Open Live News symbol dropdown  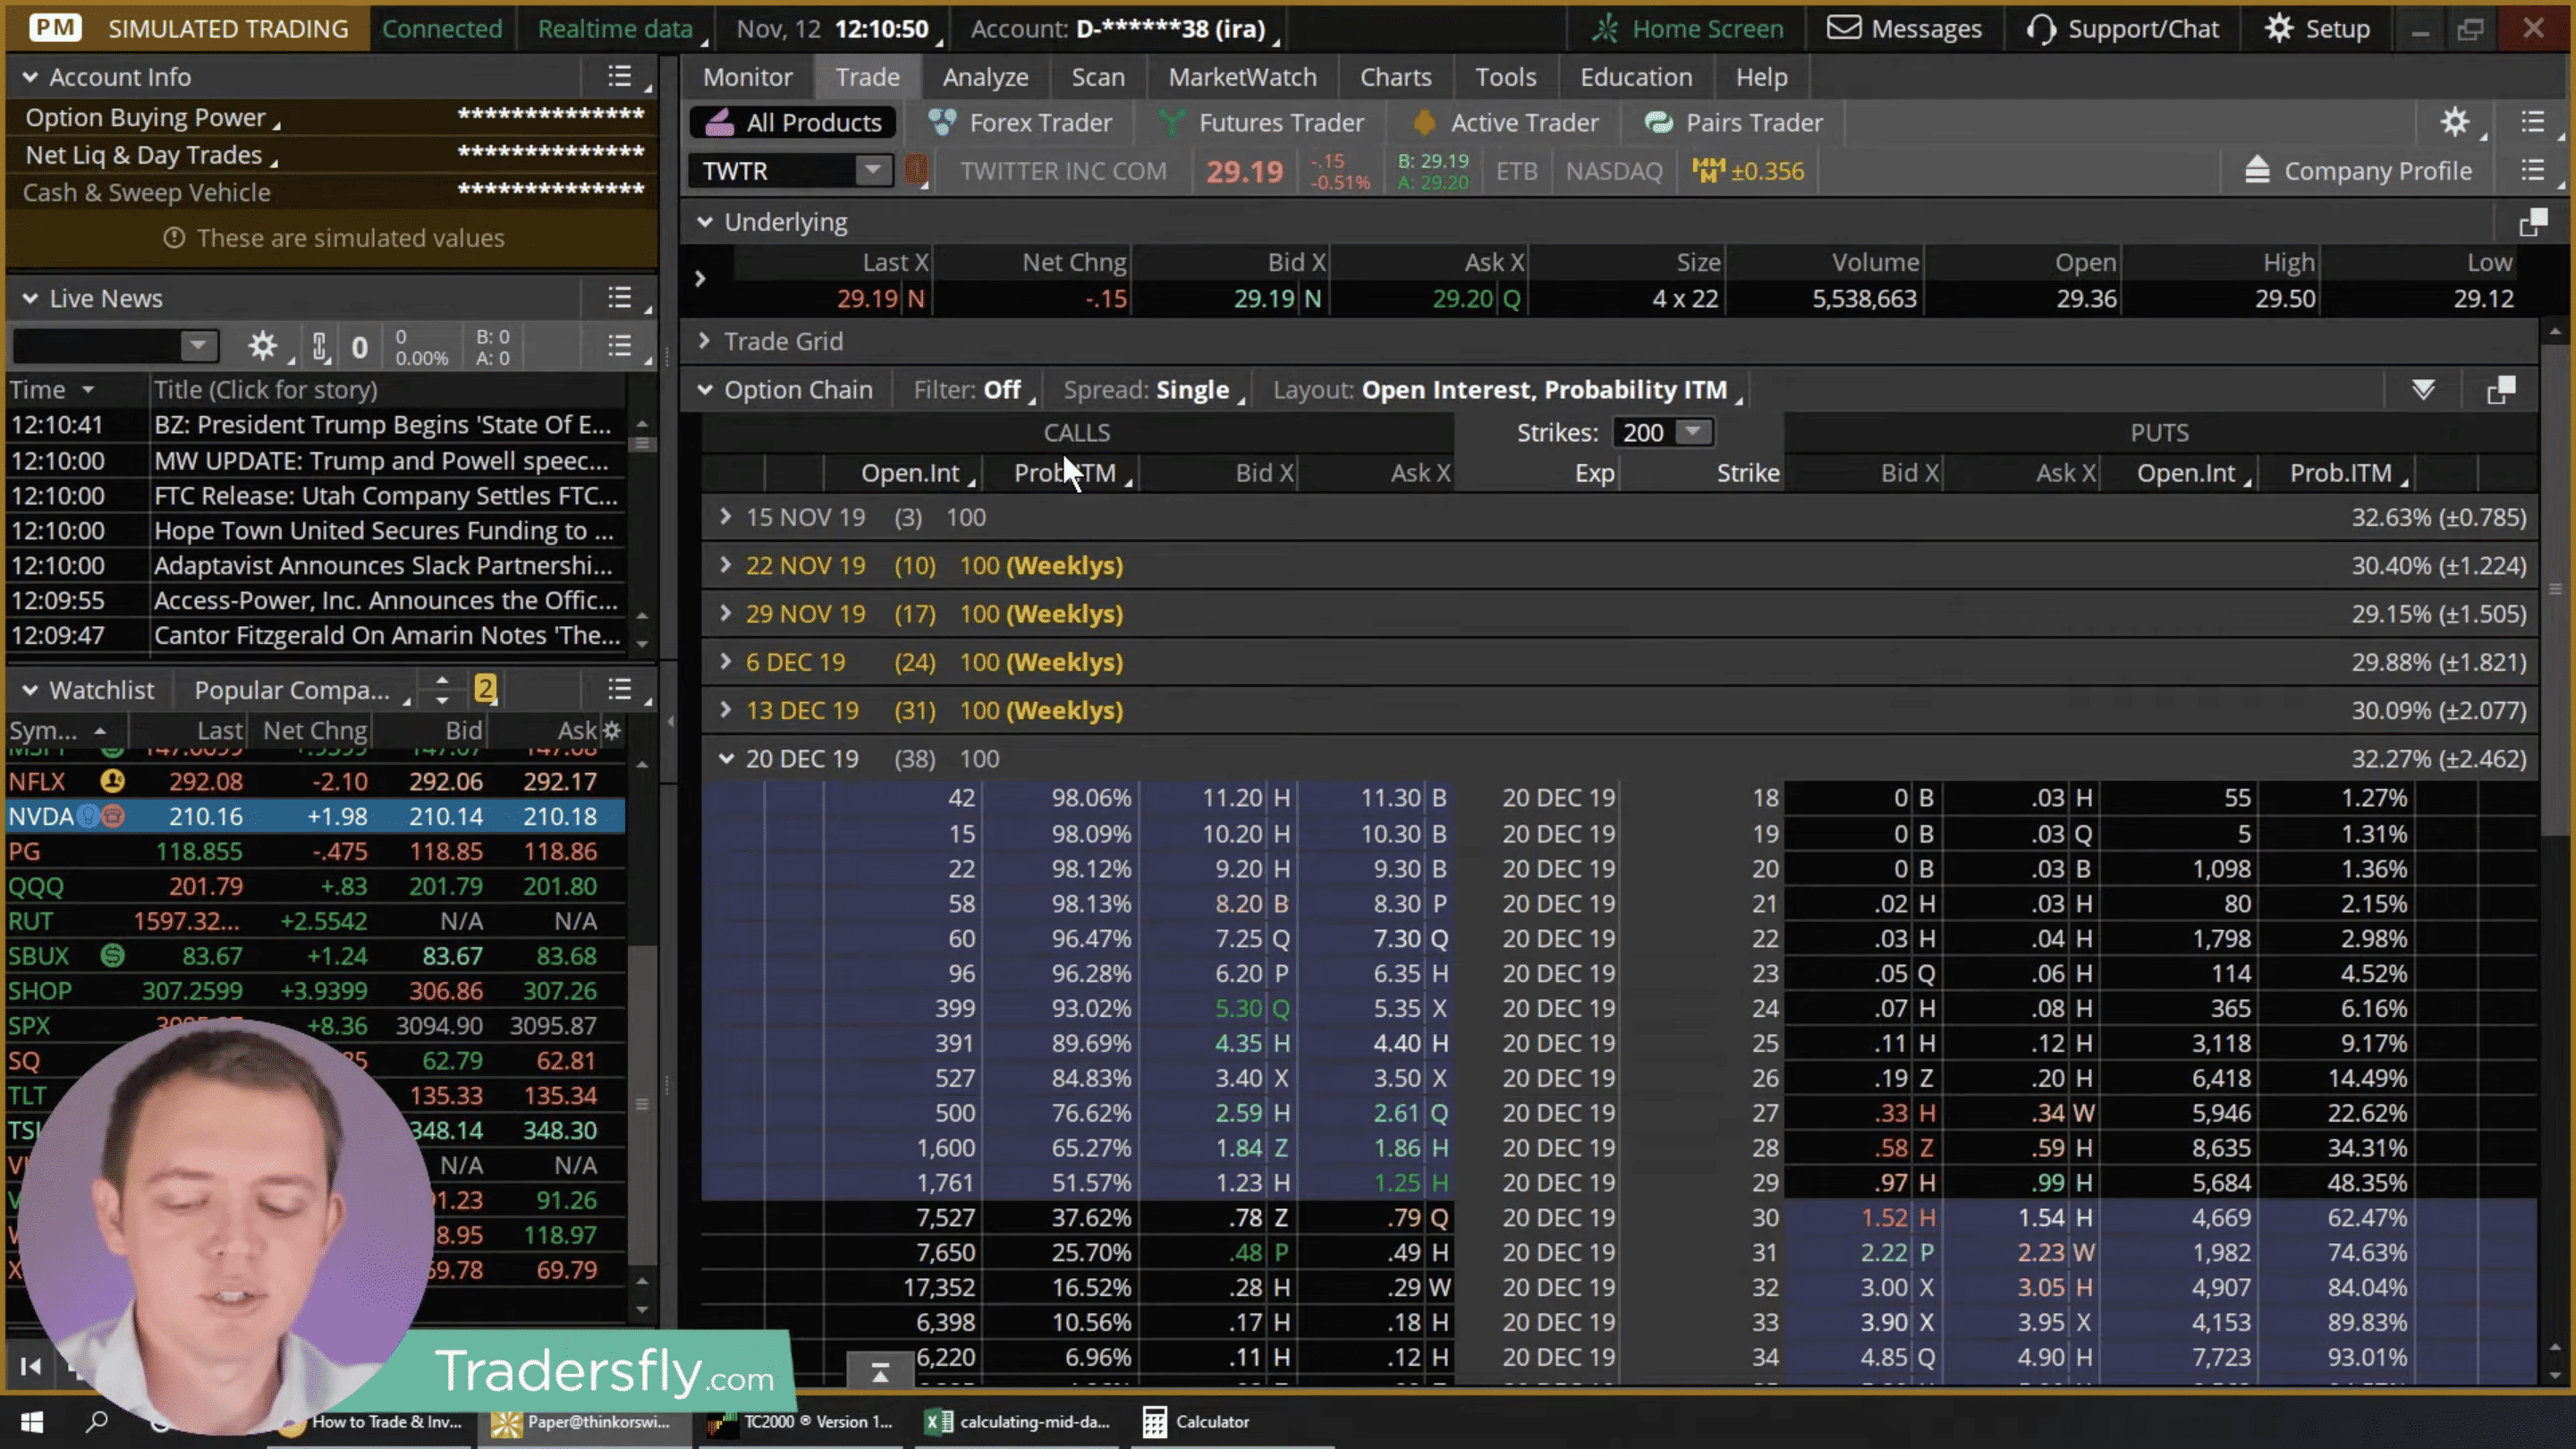[199, 346]
